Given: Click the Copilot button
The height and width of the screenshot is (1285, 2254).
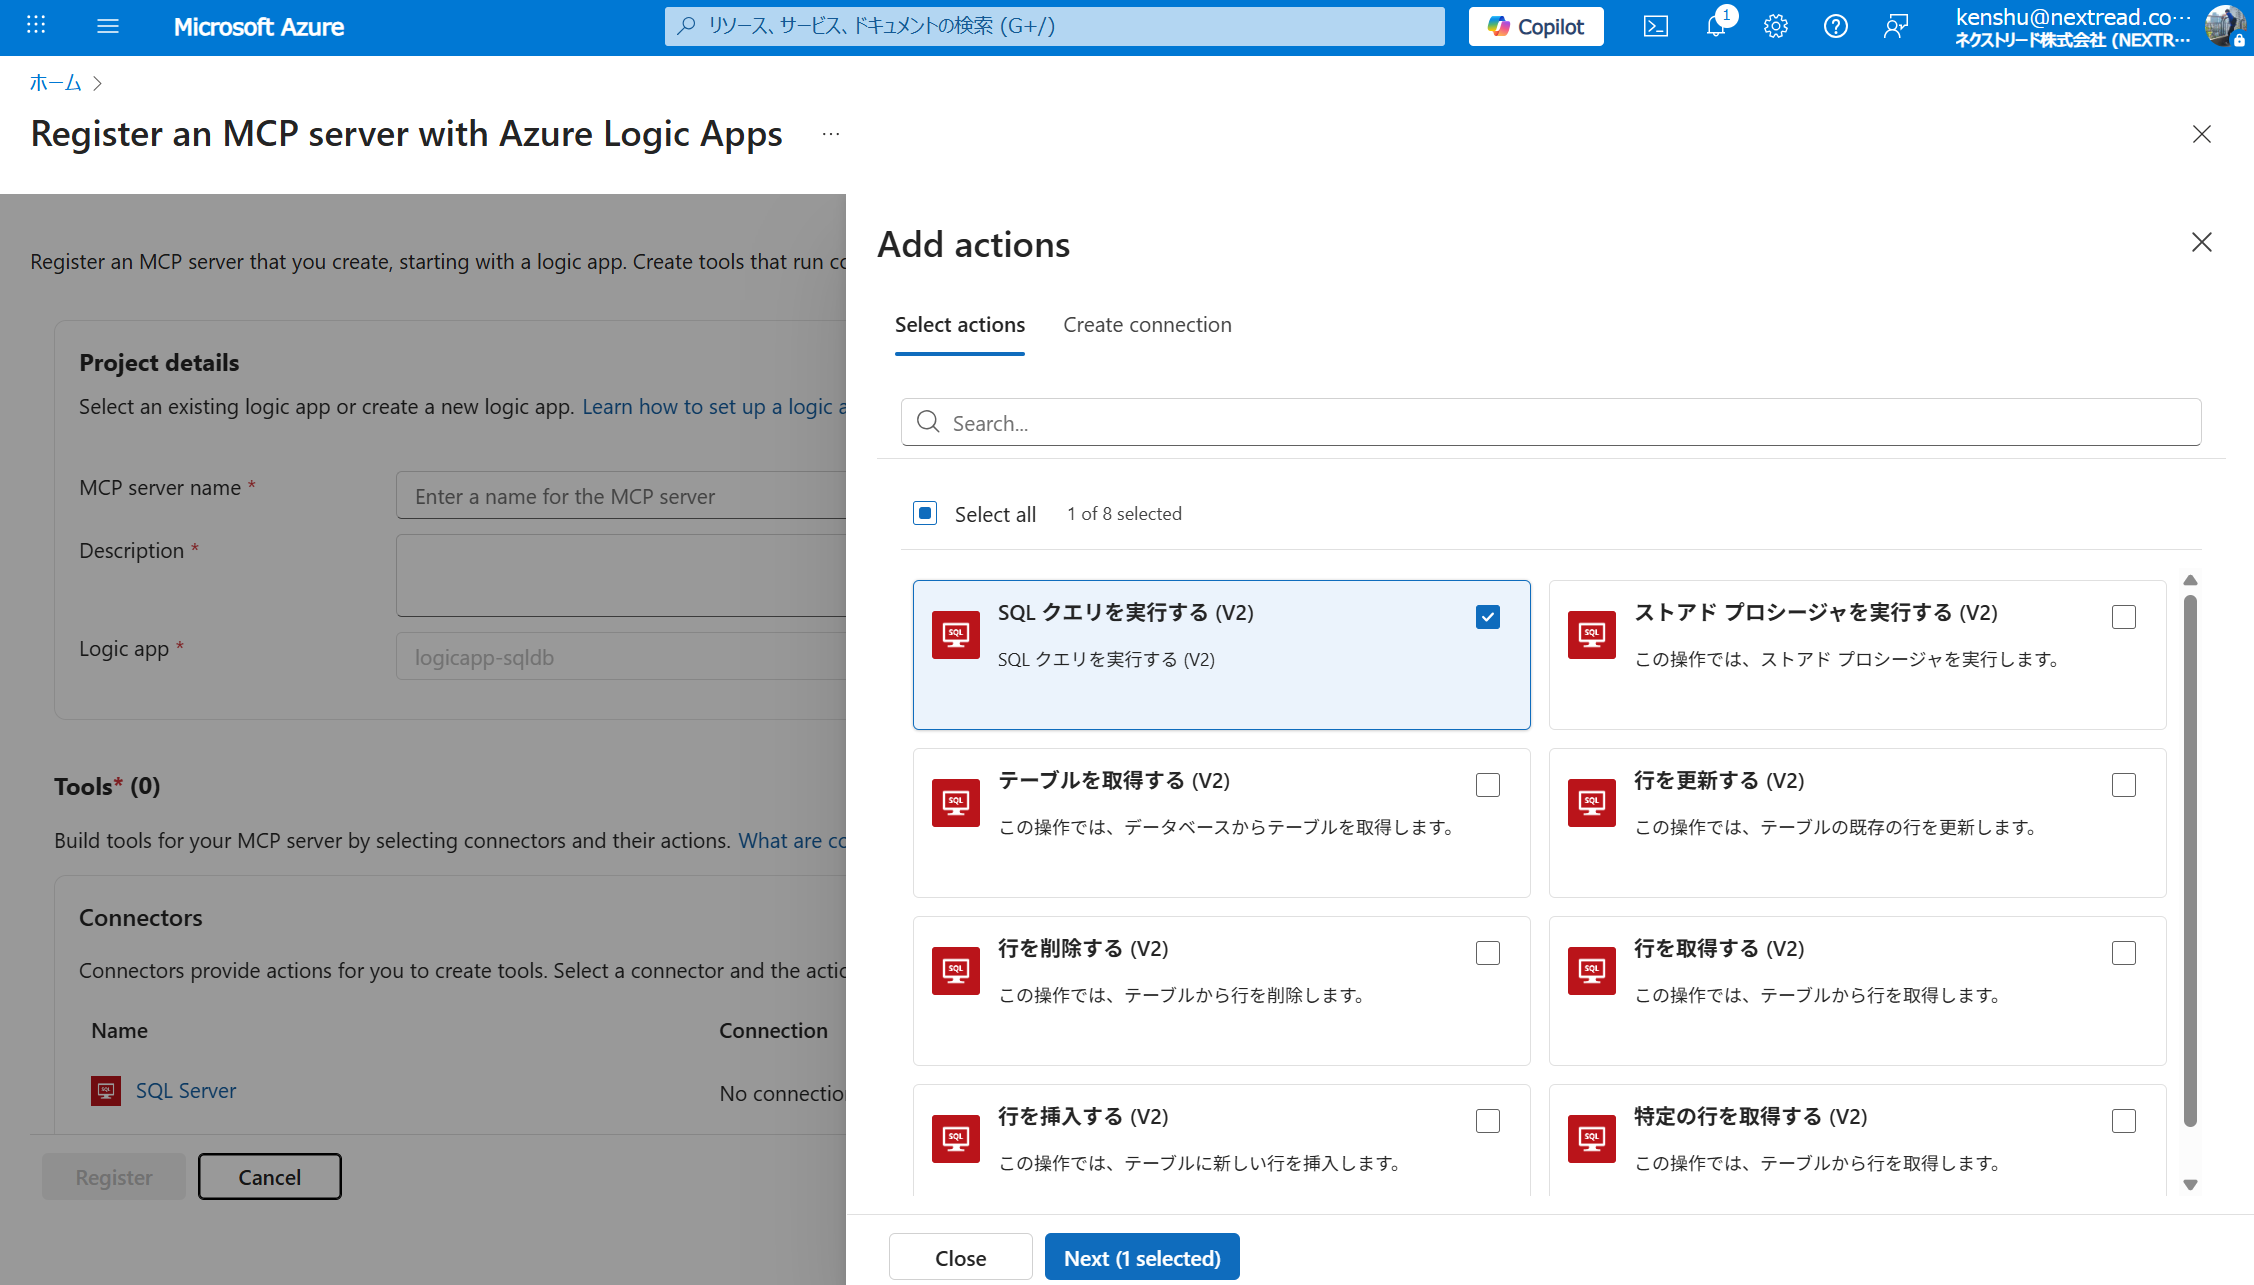Looking at the screenshot, I should tap(1536, 27).
